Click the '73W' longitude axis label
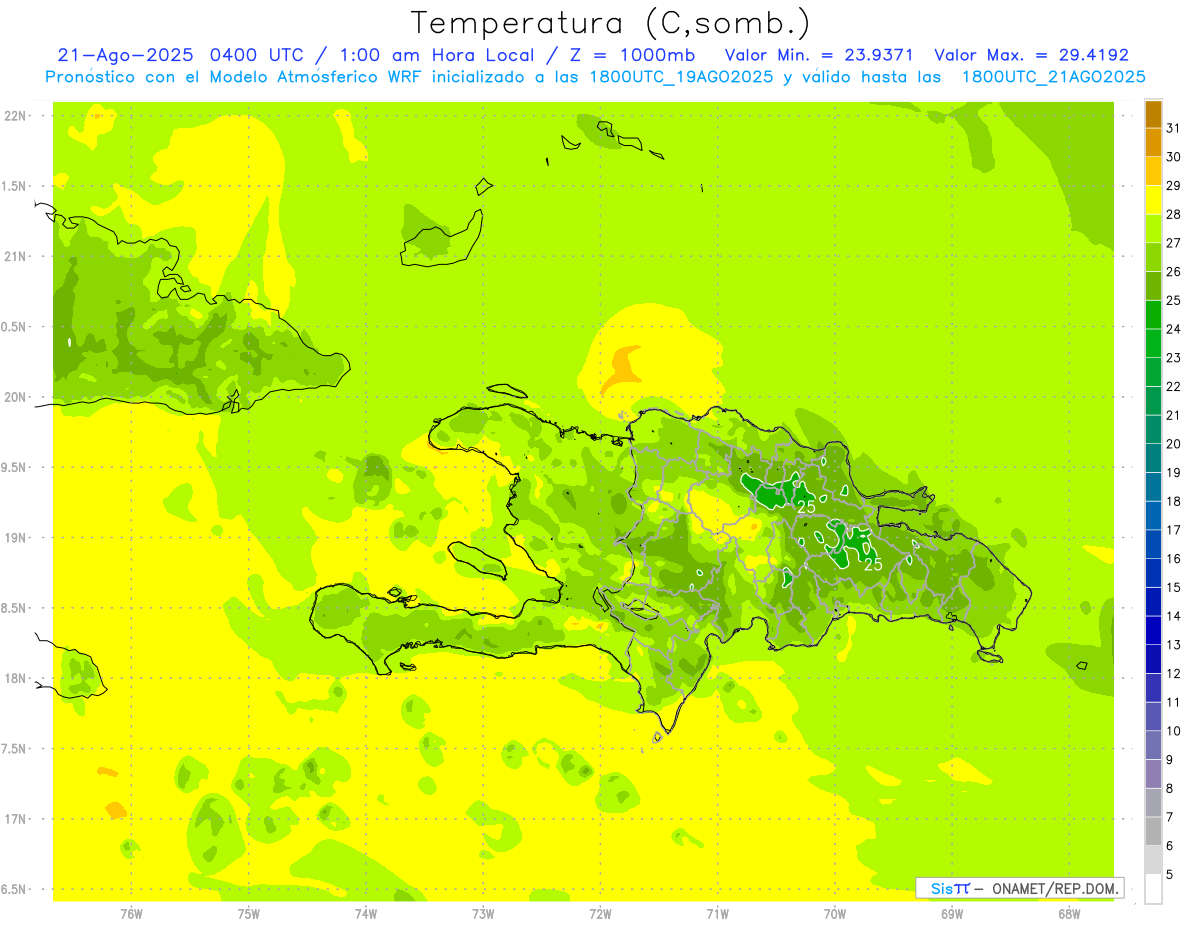 click(x=483, y=914)
